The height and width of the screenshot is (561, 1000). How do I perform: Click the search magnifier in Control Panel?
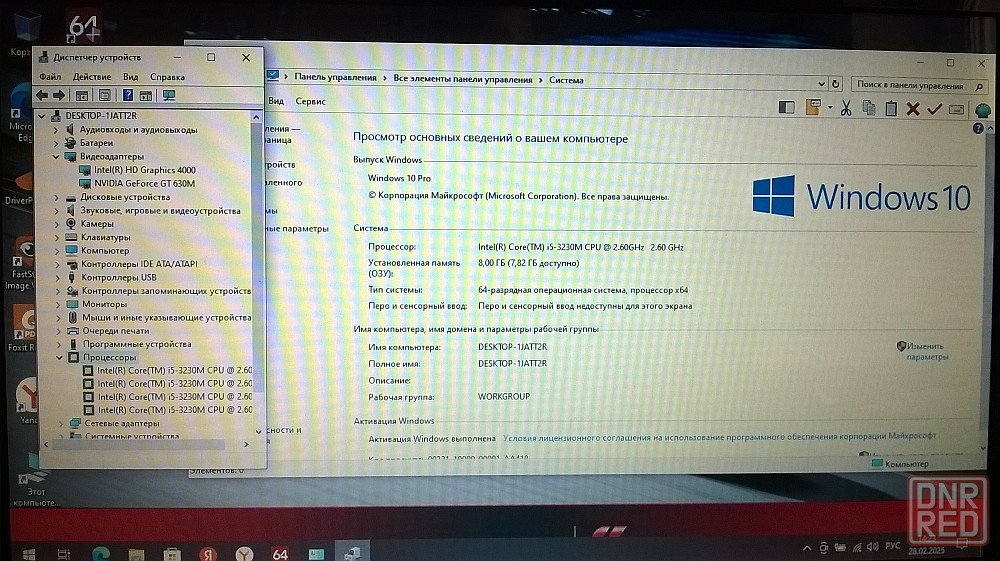[x=979, y=87]
